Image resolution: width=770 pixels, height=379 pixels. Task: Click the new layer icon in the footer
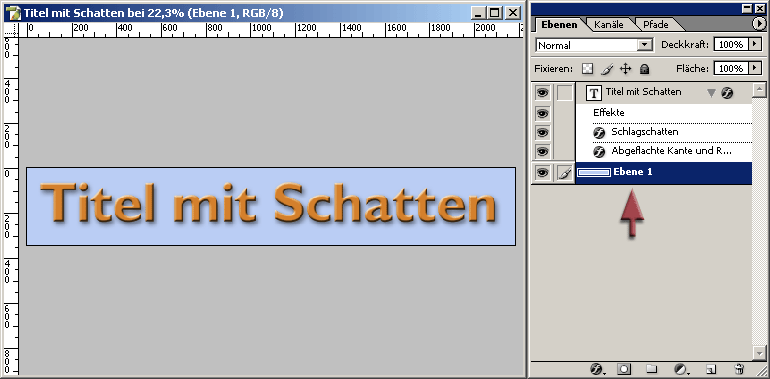(711, 369)
